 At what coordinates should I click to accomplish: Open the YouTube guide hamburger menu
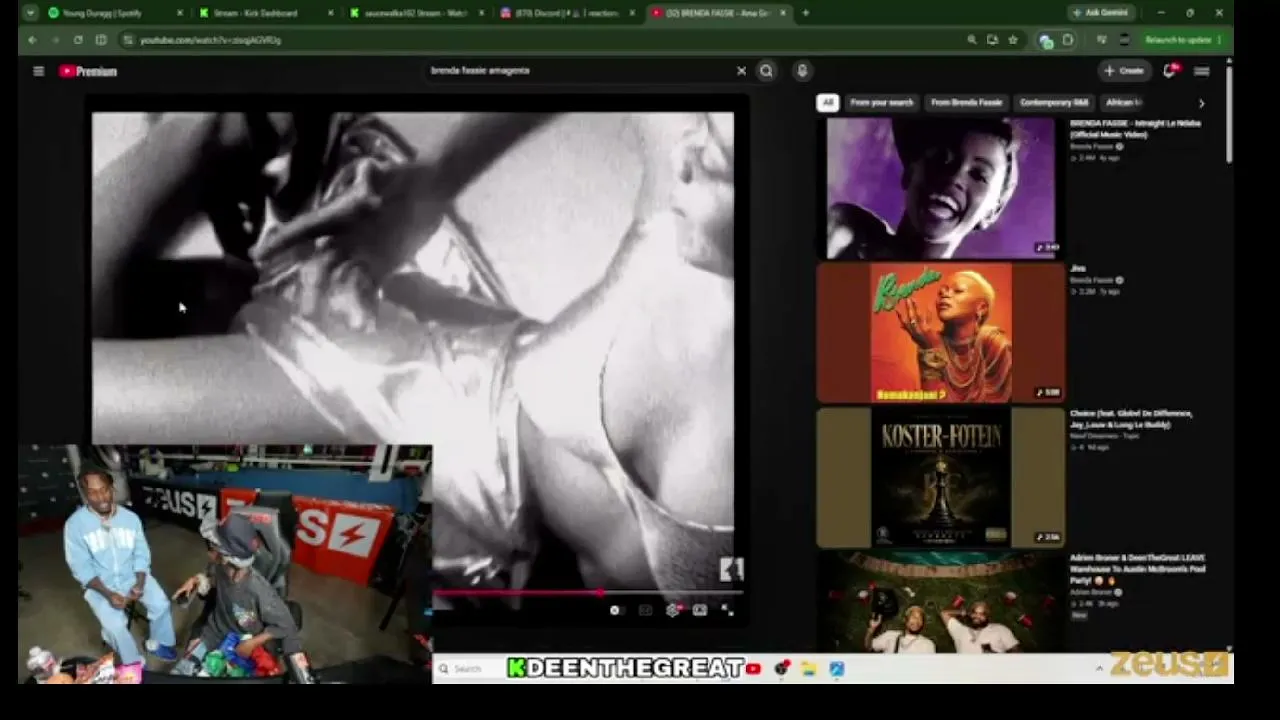coord(38,71)
